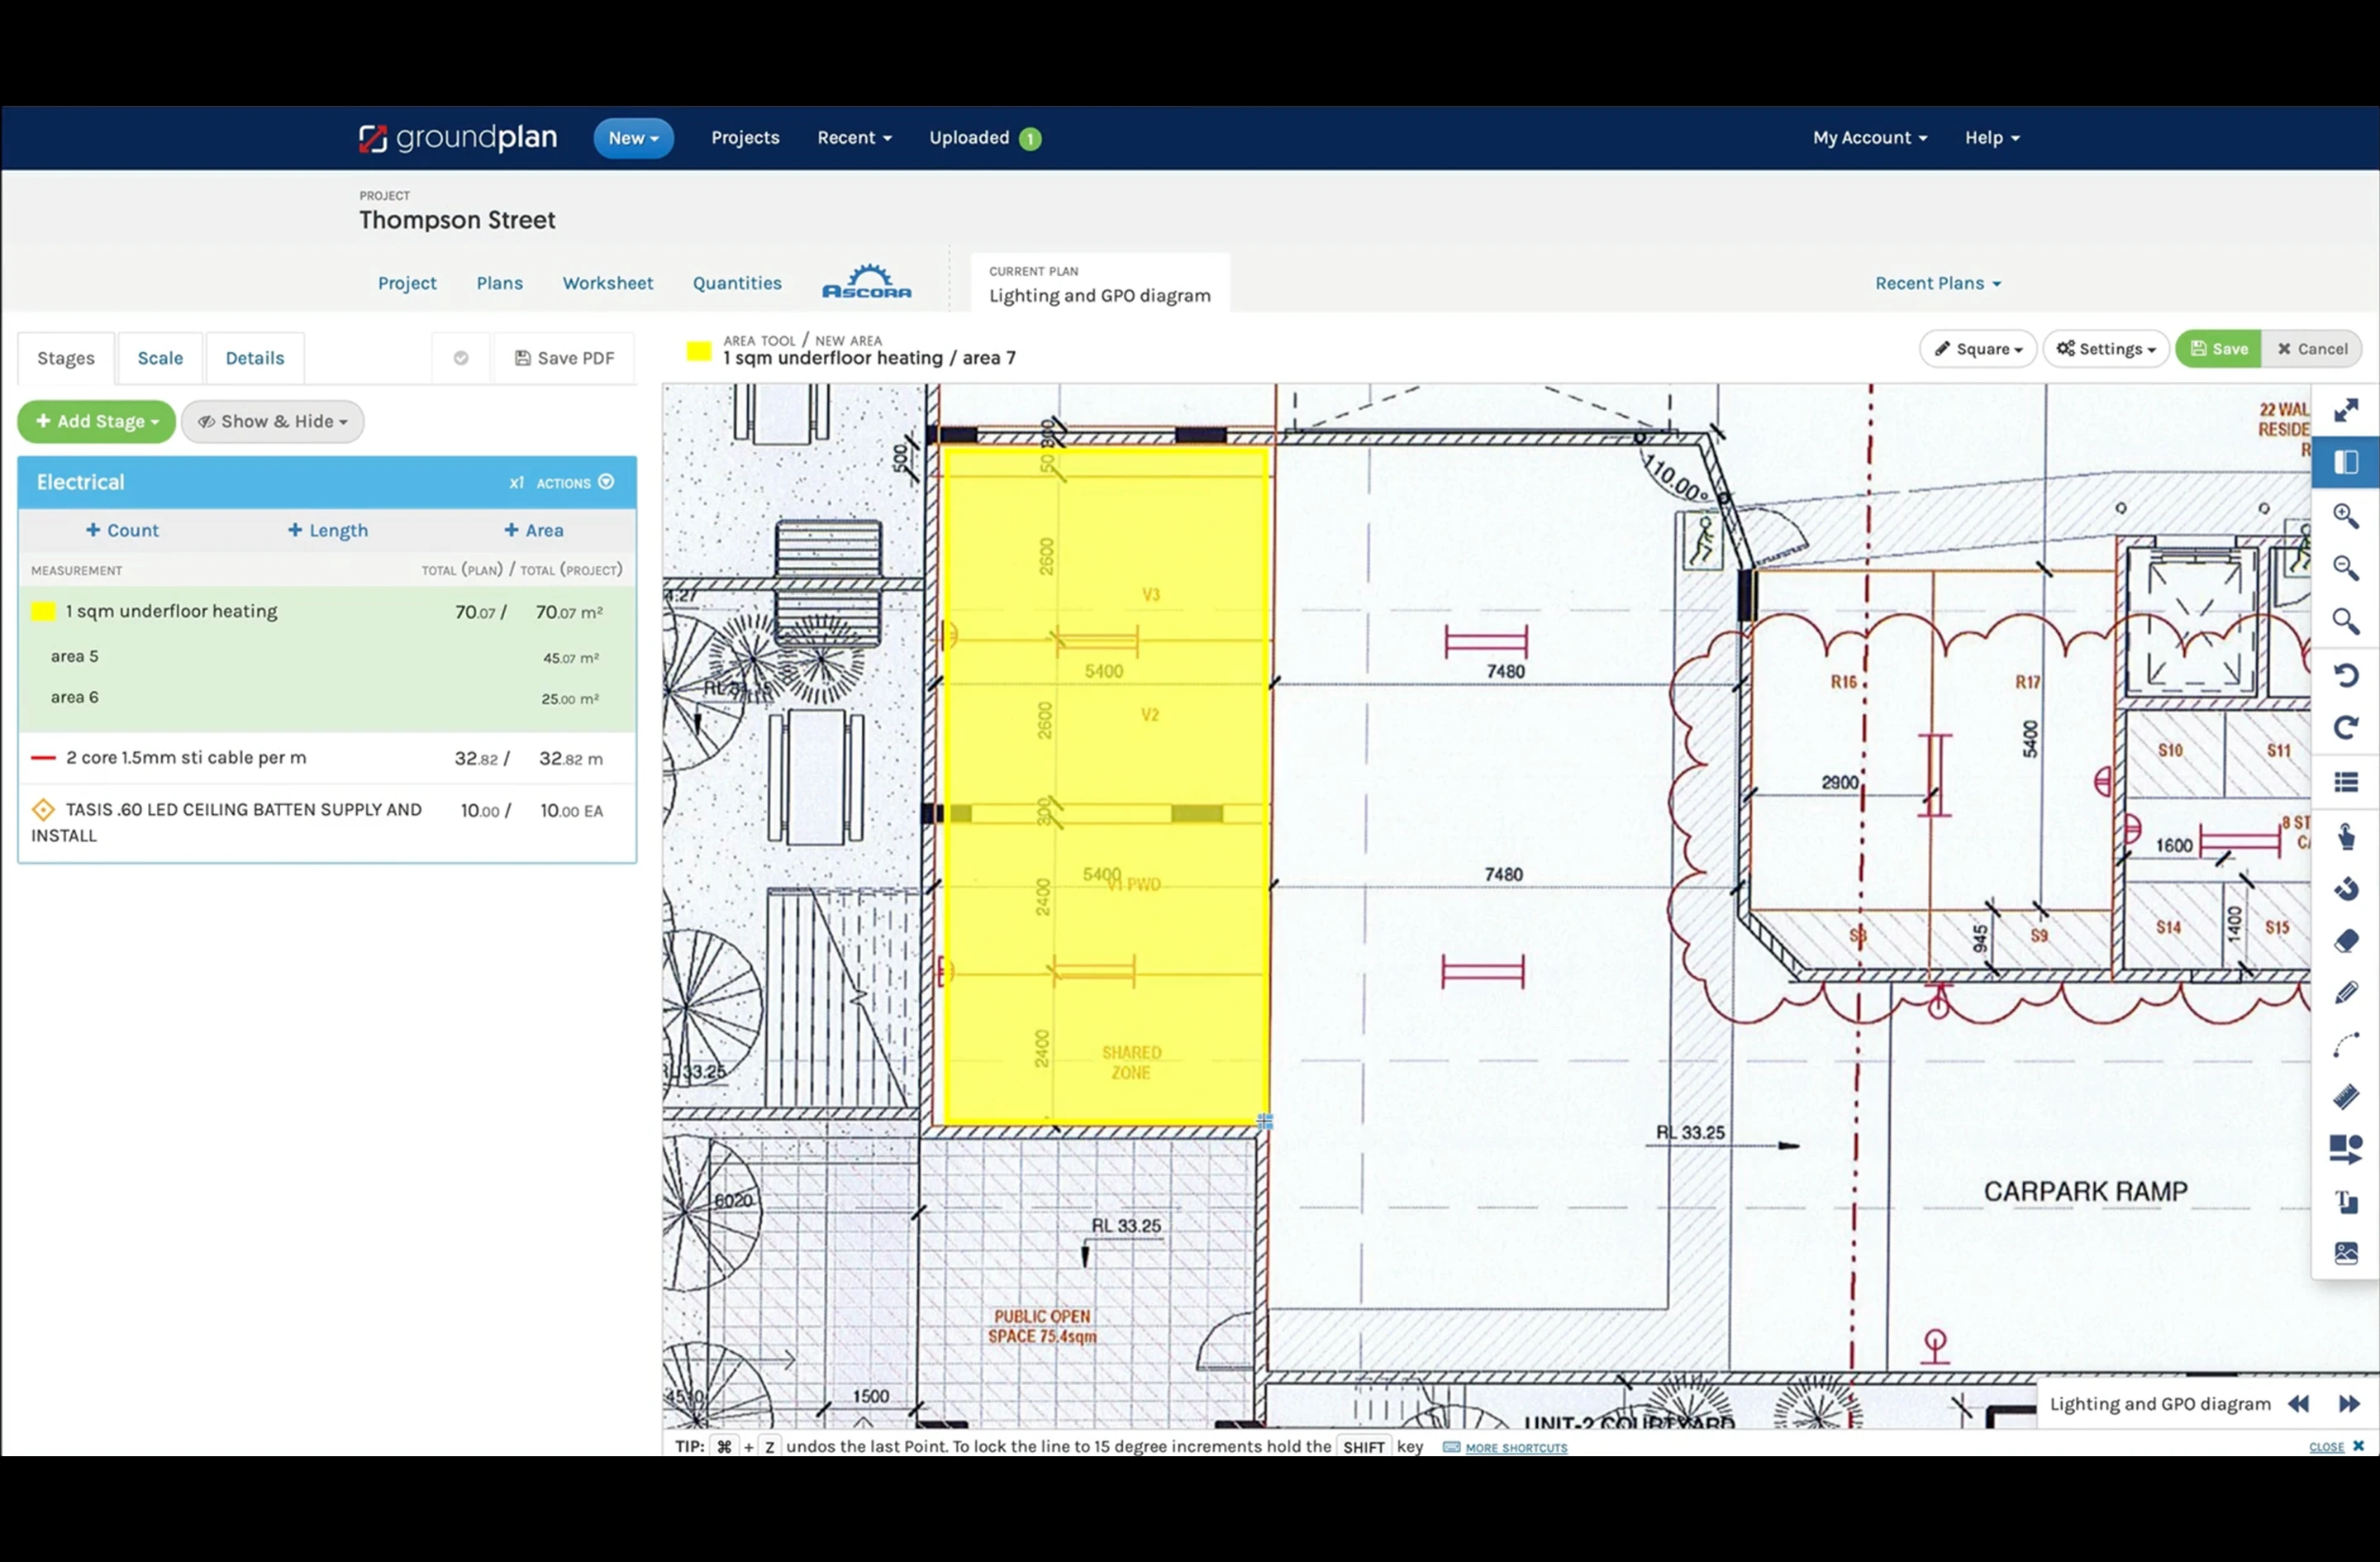Click the zoom out magnifier icon
Screen dimensions: 2380x1562
(2346, 568)
